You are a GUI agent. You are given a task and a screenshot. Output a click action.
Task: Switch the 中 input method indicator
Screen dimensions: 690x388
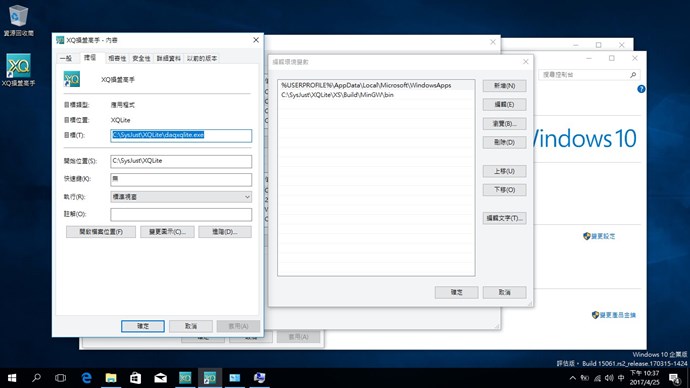(x=621, y=378)
